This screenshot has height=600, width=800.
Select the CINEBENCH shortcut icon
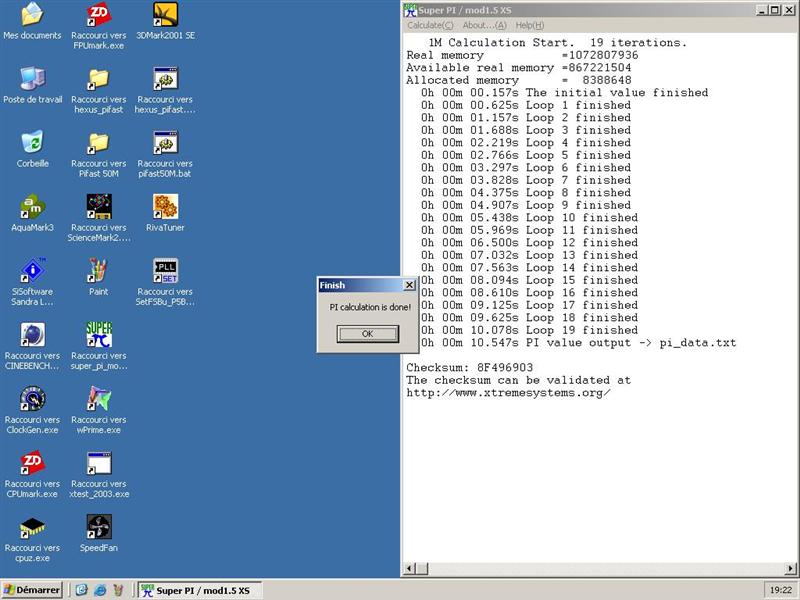click(x=33, y=335)
